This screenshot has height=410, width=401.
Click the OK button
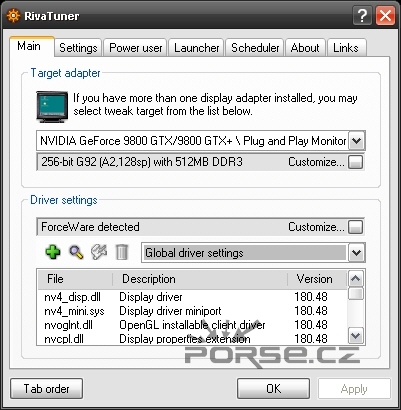273,388
